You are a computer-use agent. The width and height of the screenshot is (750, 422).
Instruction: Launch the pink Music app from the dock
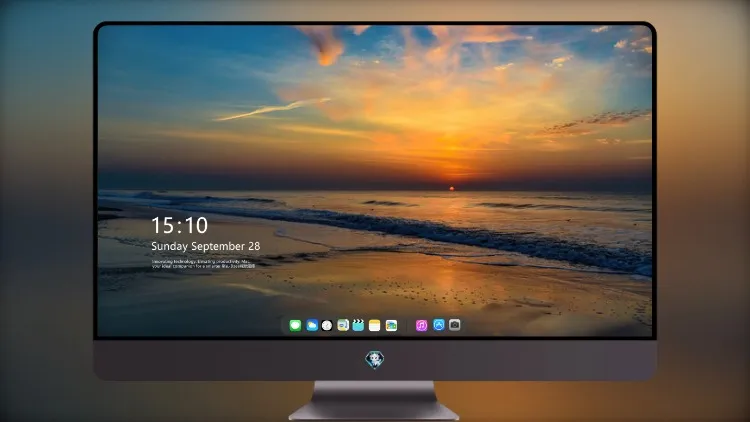[x=421, y=325]
